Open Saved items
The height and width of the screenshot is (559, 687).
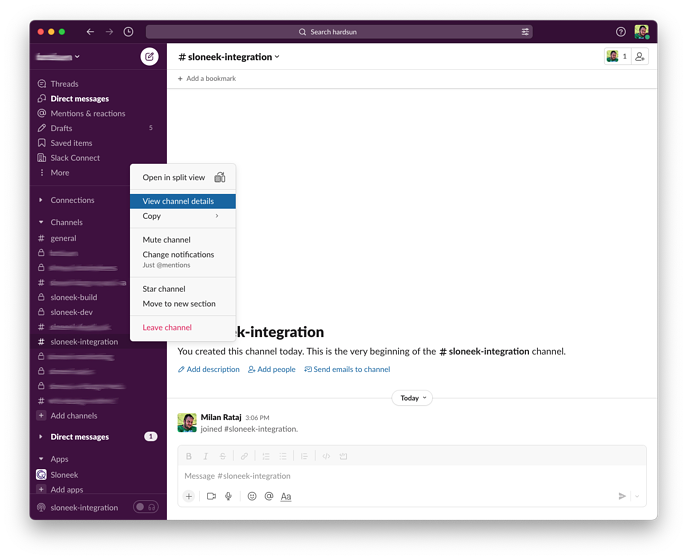tap(71, 143)
